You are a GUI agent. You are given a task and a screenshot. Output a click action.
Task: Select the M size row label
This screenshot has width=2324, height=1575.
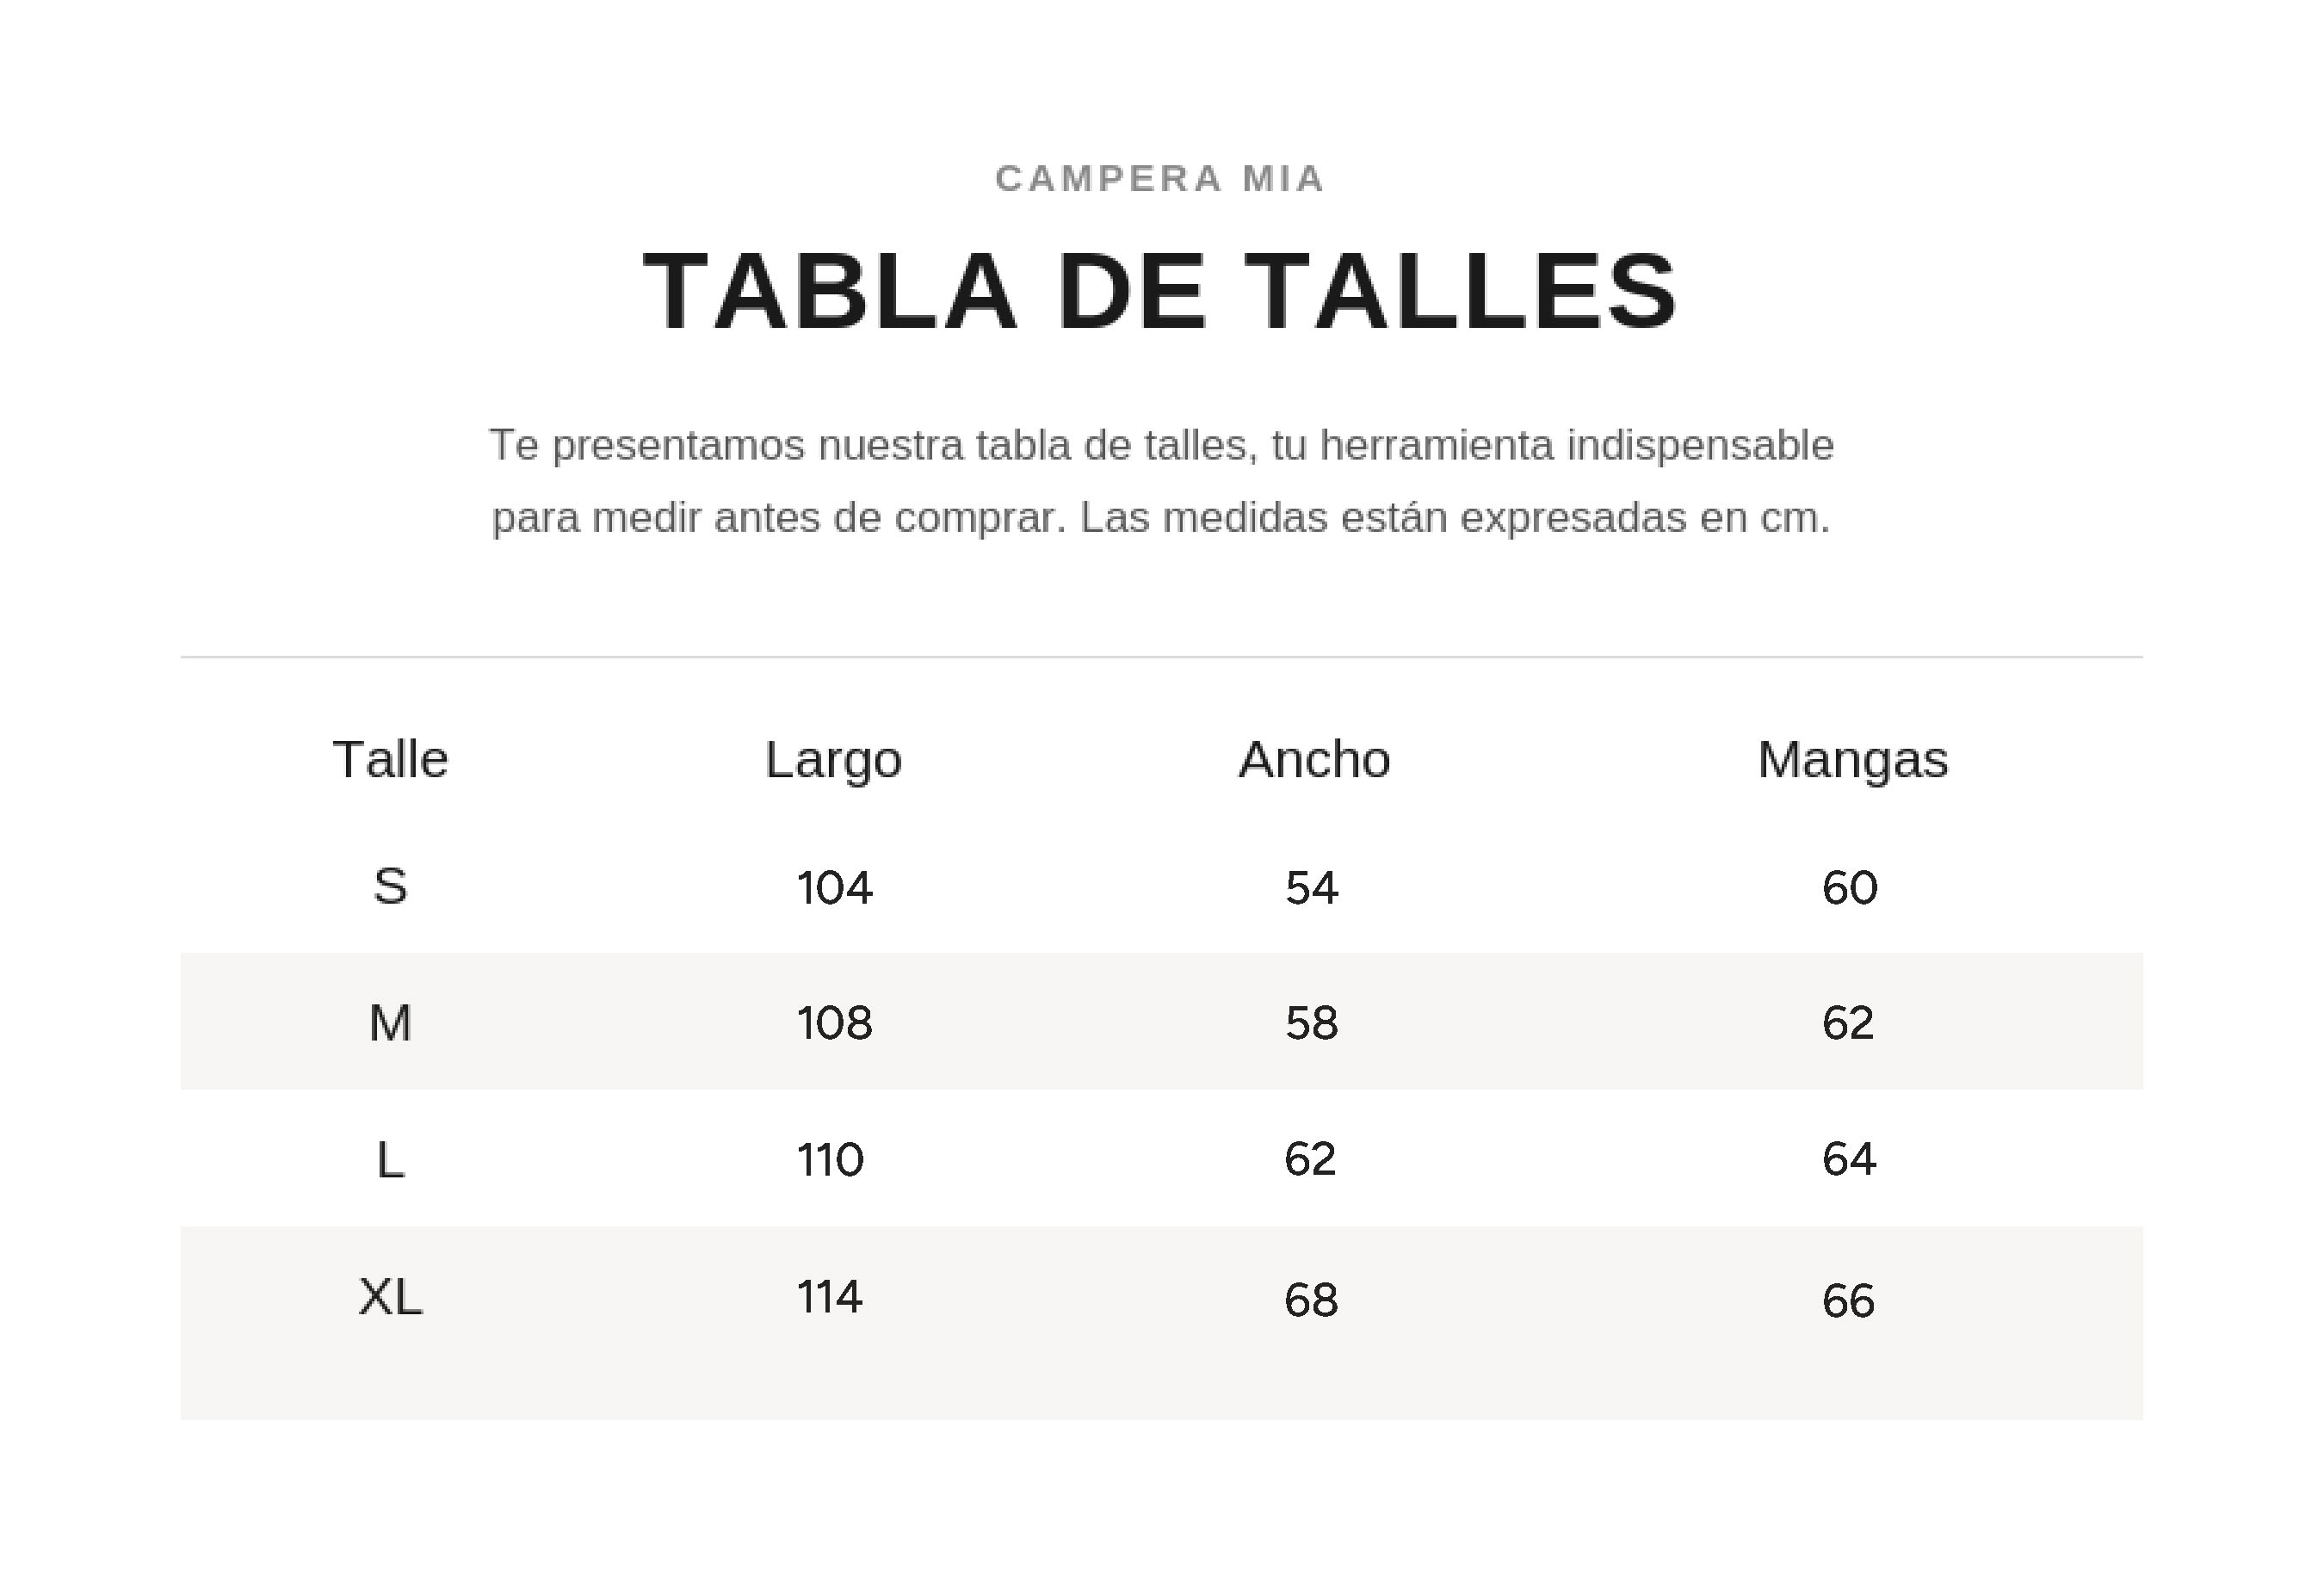pyautogui.click(x=390, y=1023)
